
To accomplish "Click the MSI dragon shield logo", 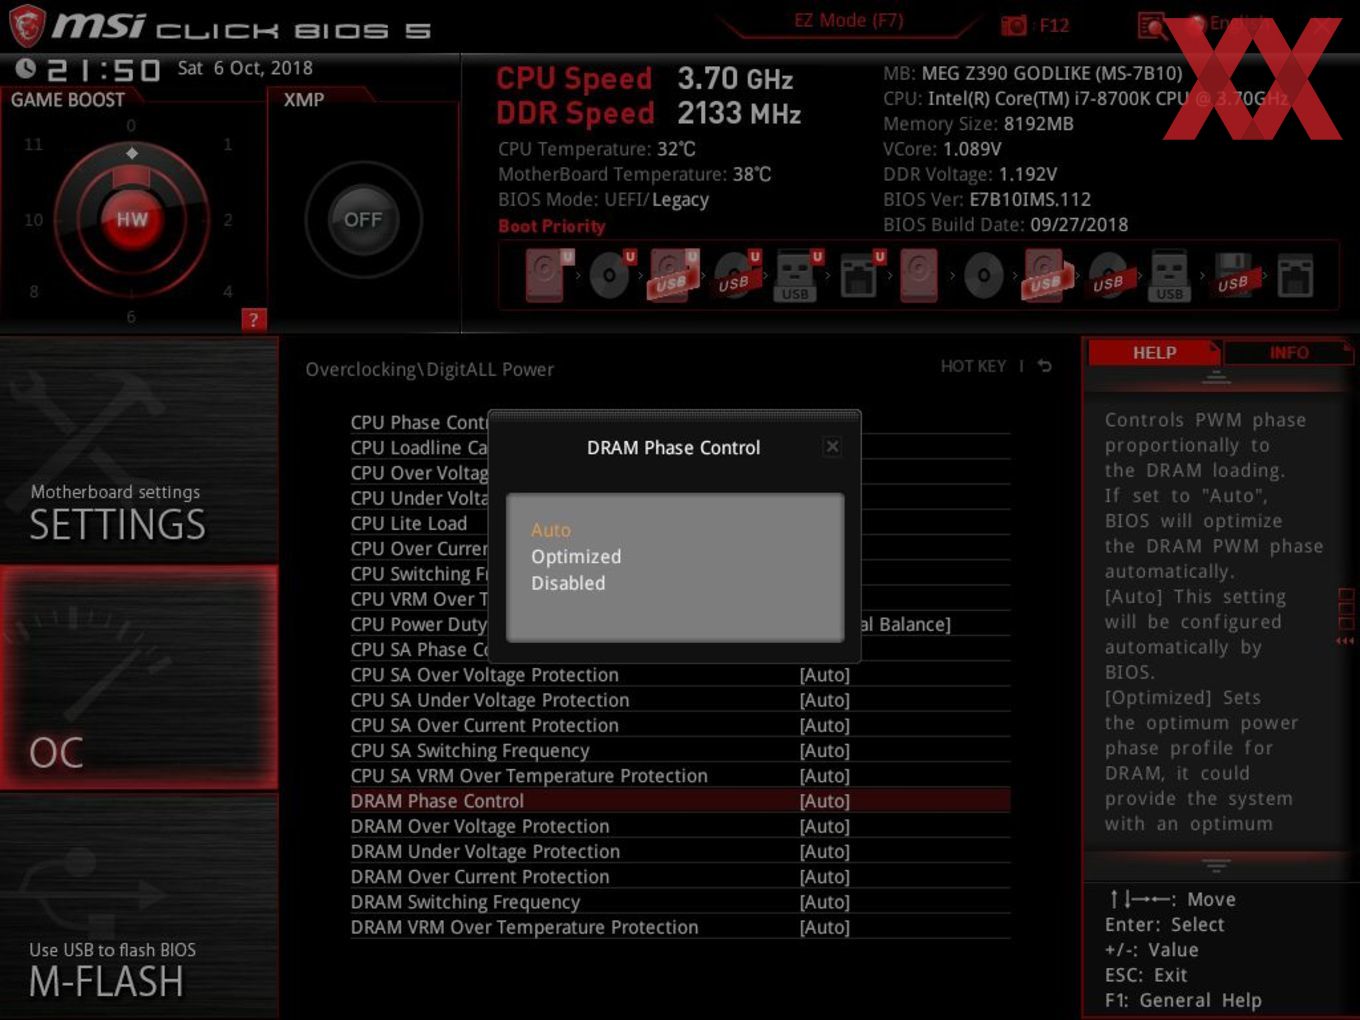I will (27, 25).
